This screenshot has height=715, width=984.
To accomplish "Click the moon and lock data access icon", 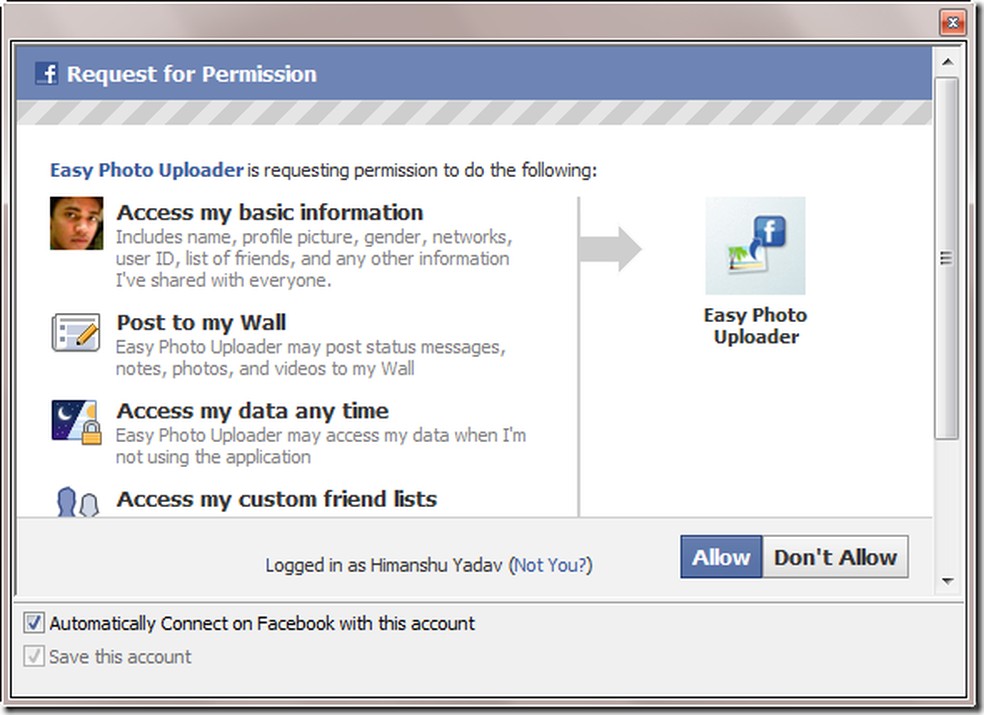I will [x=76, y=421].
